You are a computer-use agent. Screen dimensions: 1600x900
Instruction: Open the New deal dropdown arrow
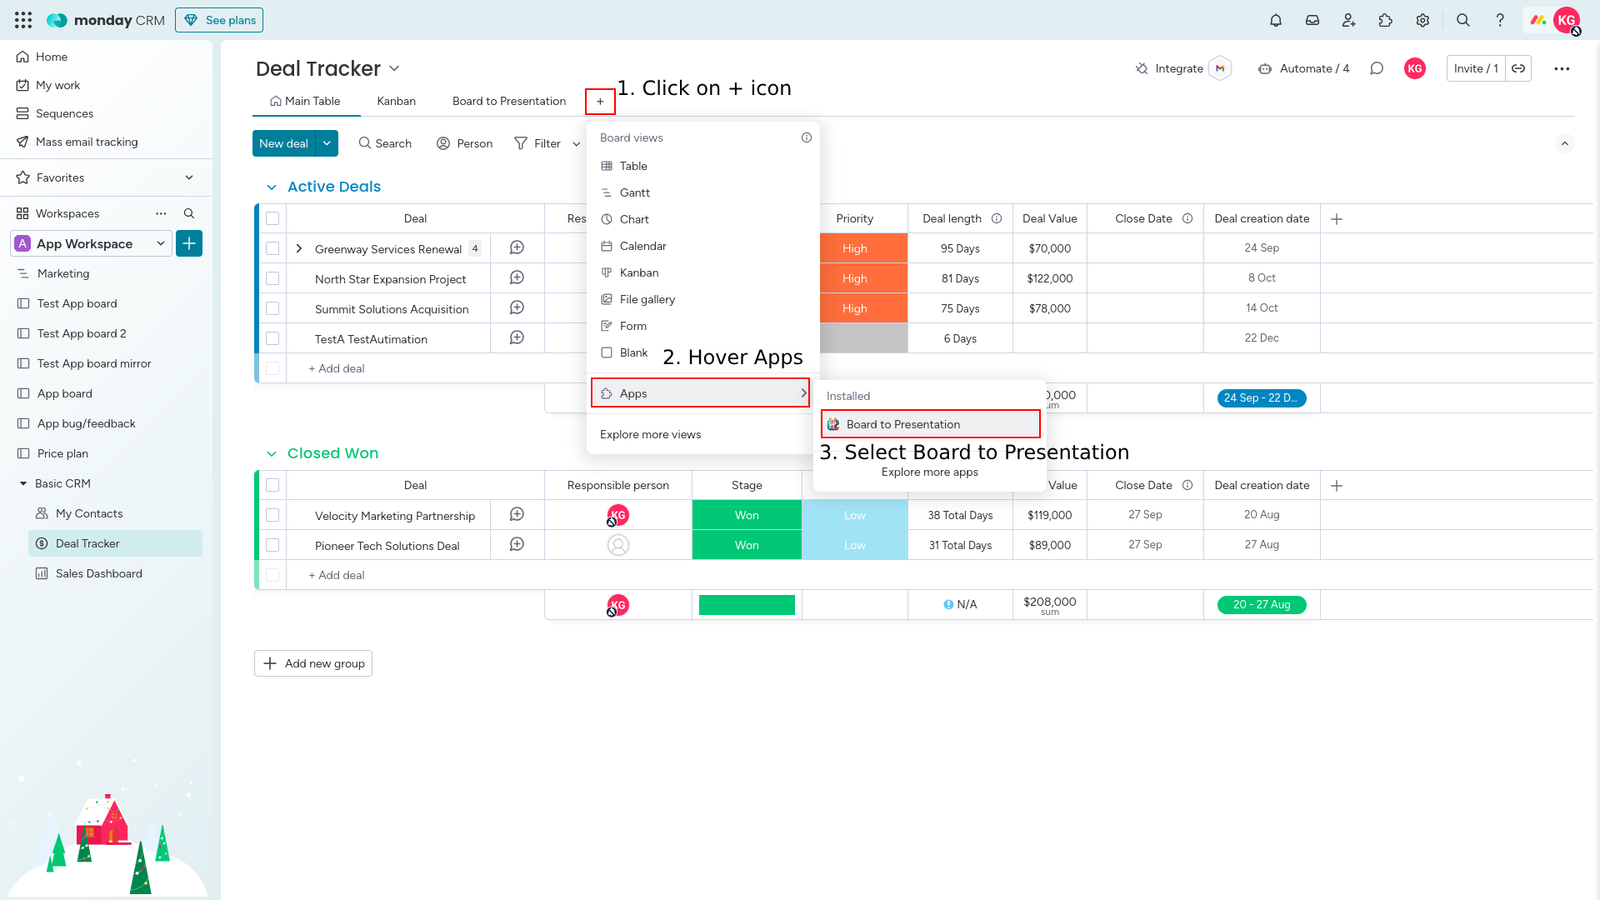coord(327,143)
